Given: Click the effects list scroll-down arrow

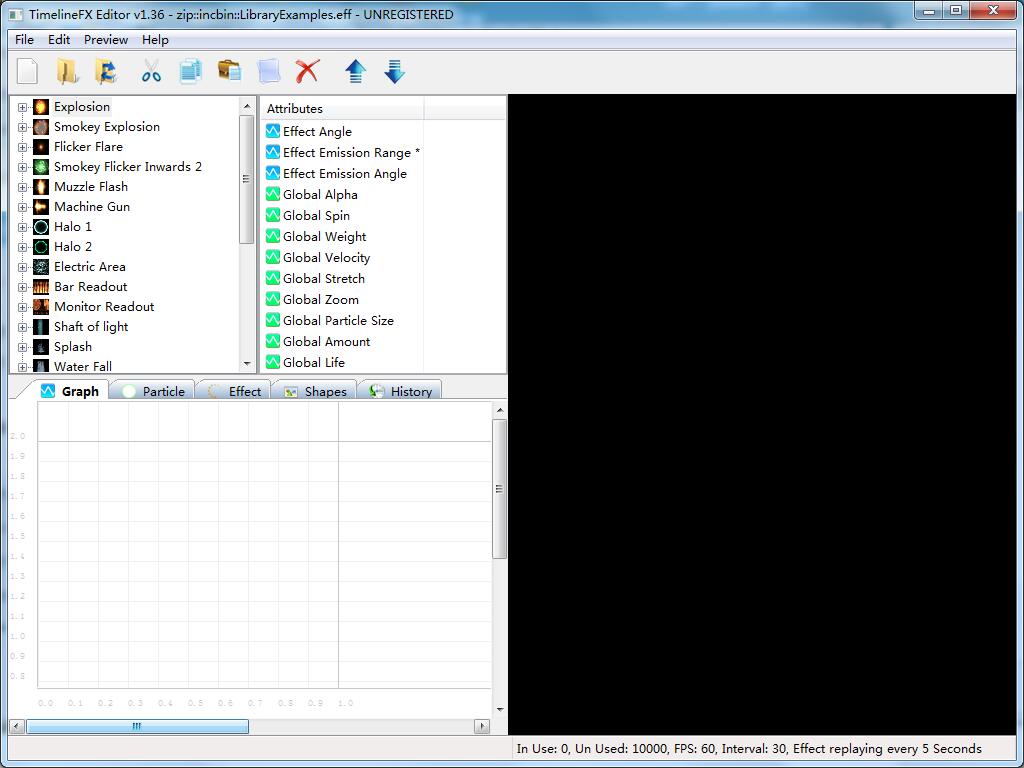Looking at the screenshot, I should [x=247, y=364].
